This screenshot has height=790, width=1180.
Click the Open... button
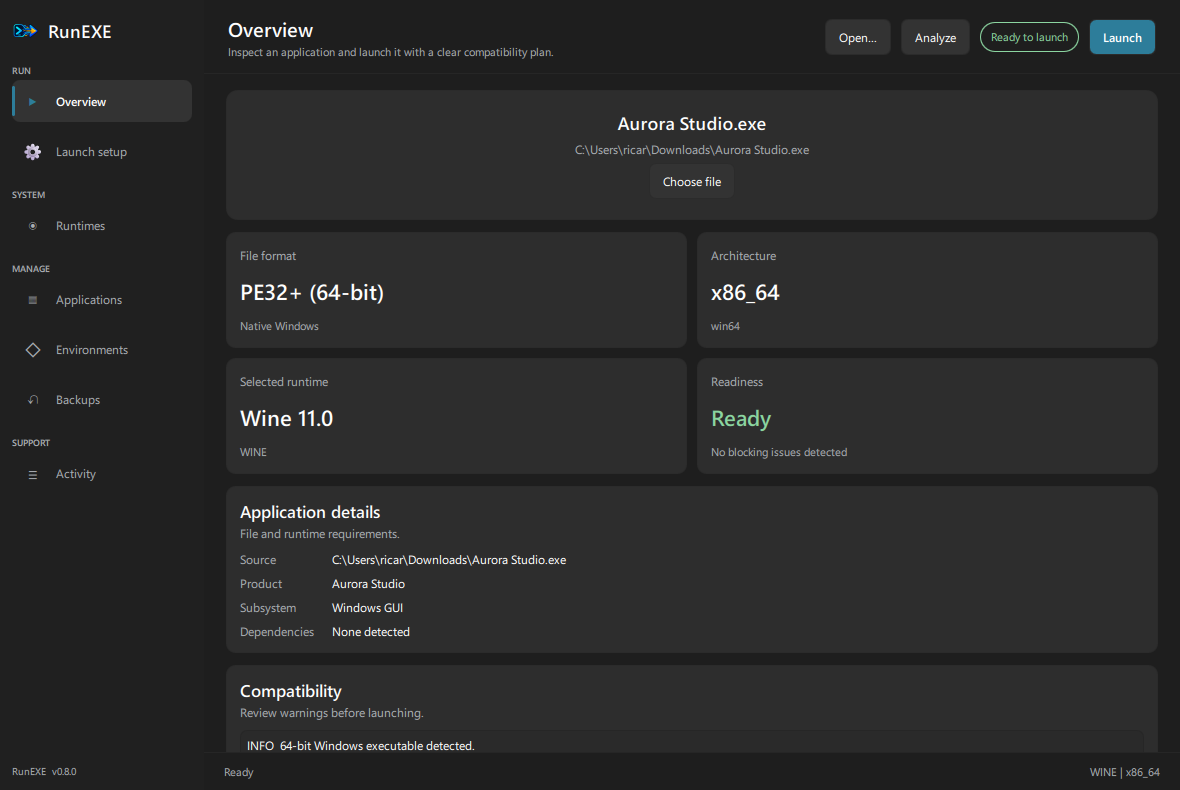(858, 38)
